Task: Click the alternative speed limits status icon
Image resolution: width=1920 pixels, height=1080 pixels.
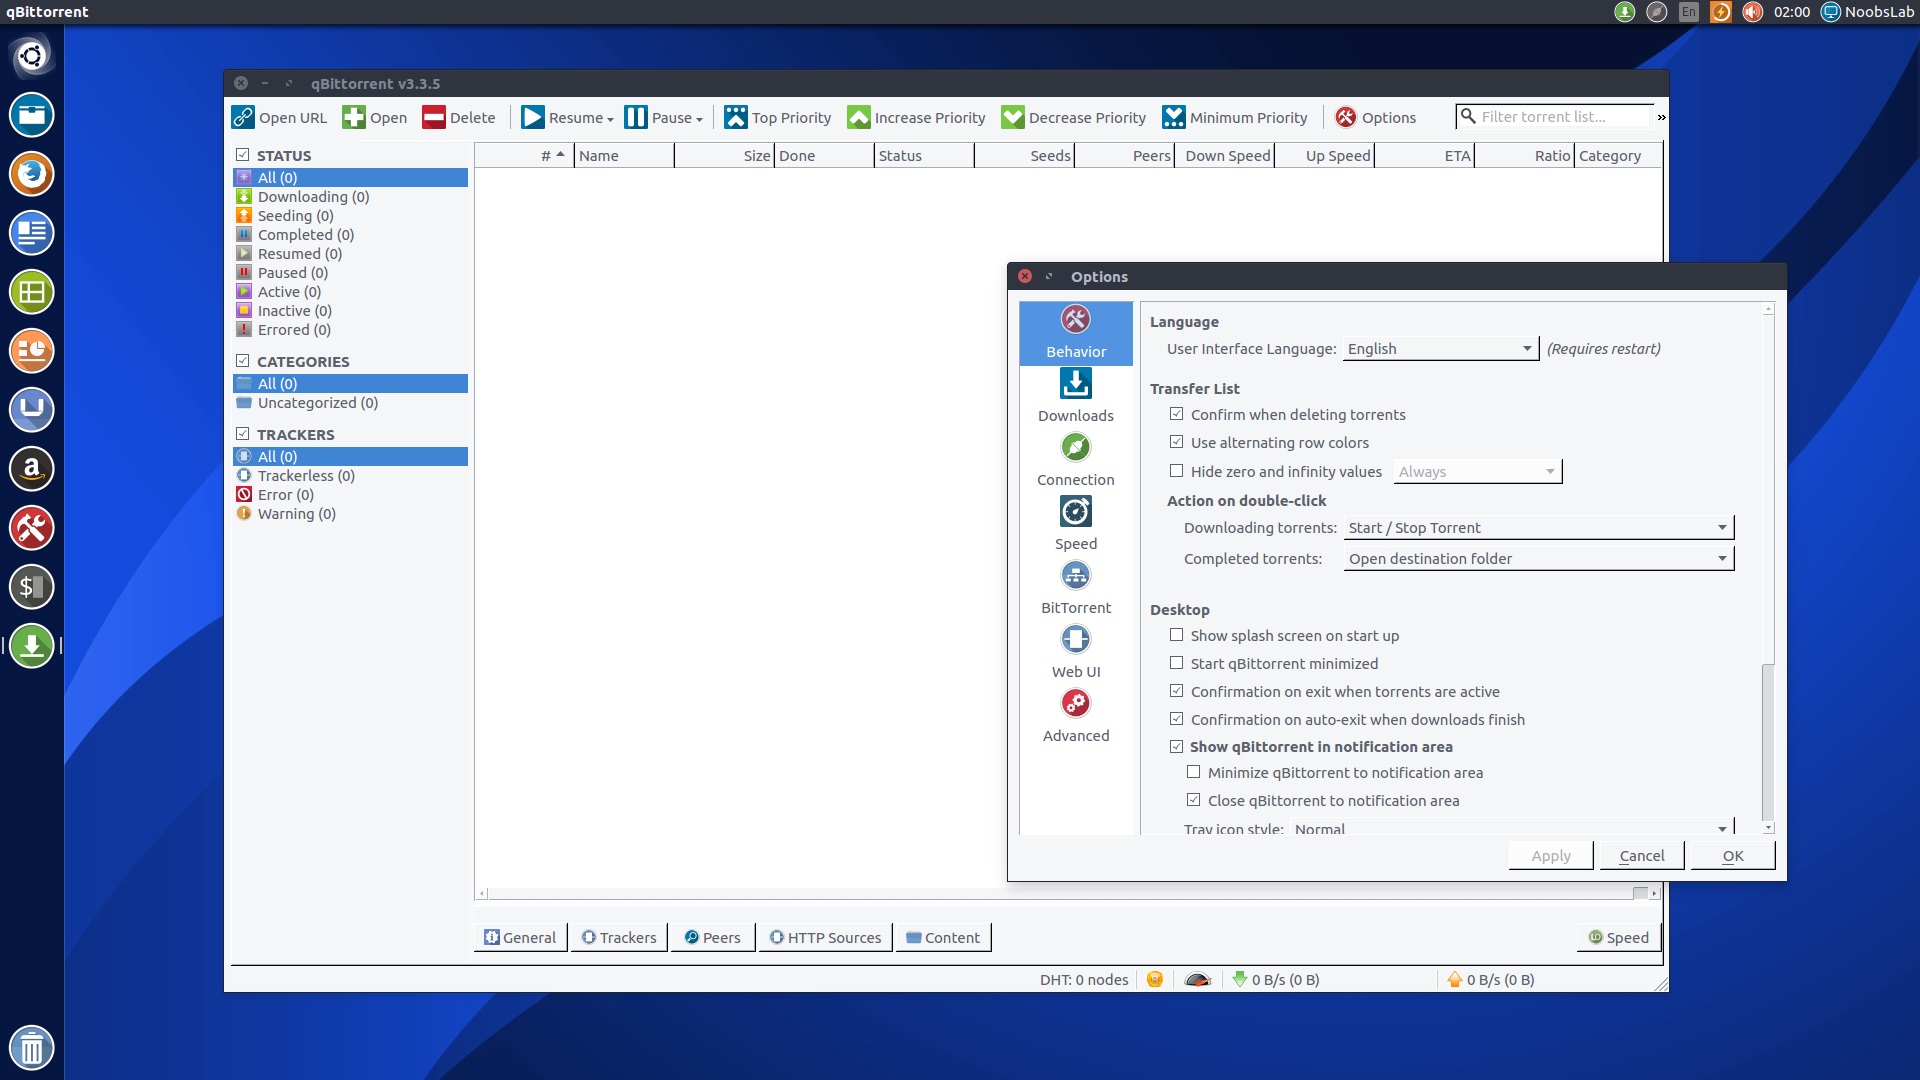Action: point(1197,980)
